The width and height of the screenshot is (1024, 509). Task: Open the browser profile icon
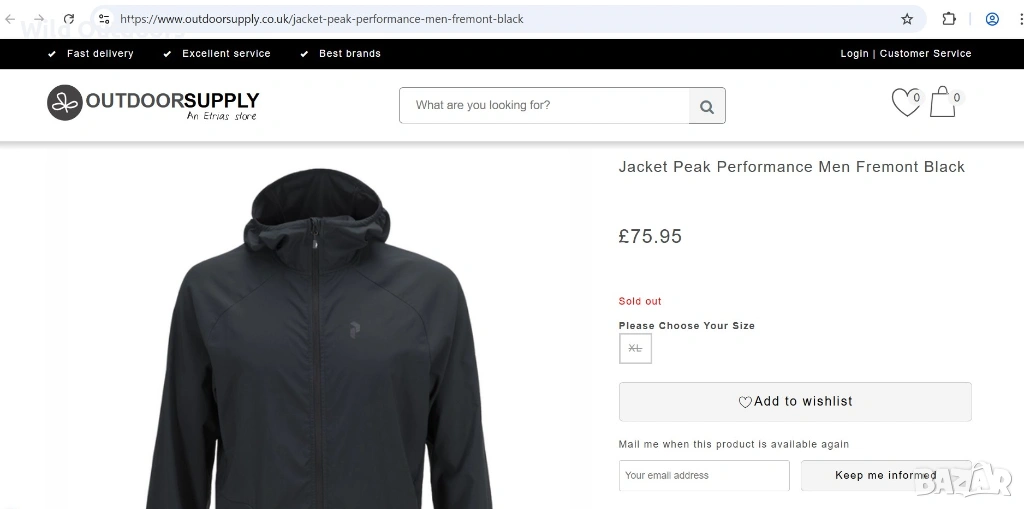(992, 19)
